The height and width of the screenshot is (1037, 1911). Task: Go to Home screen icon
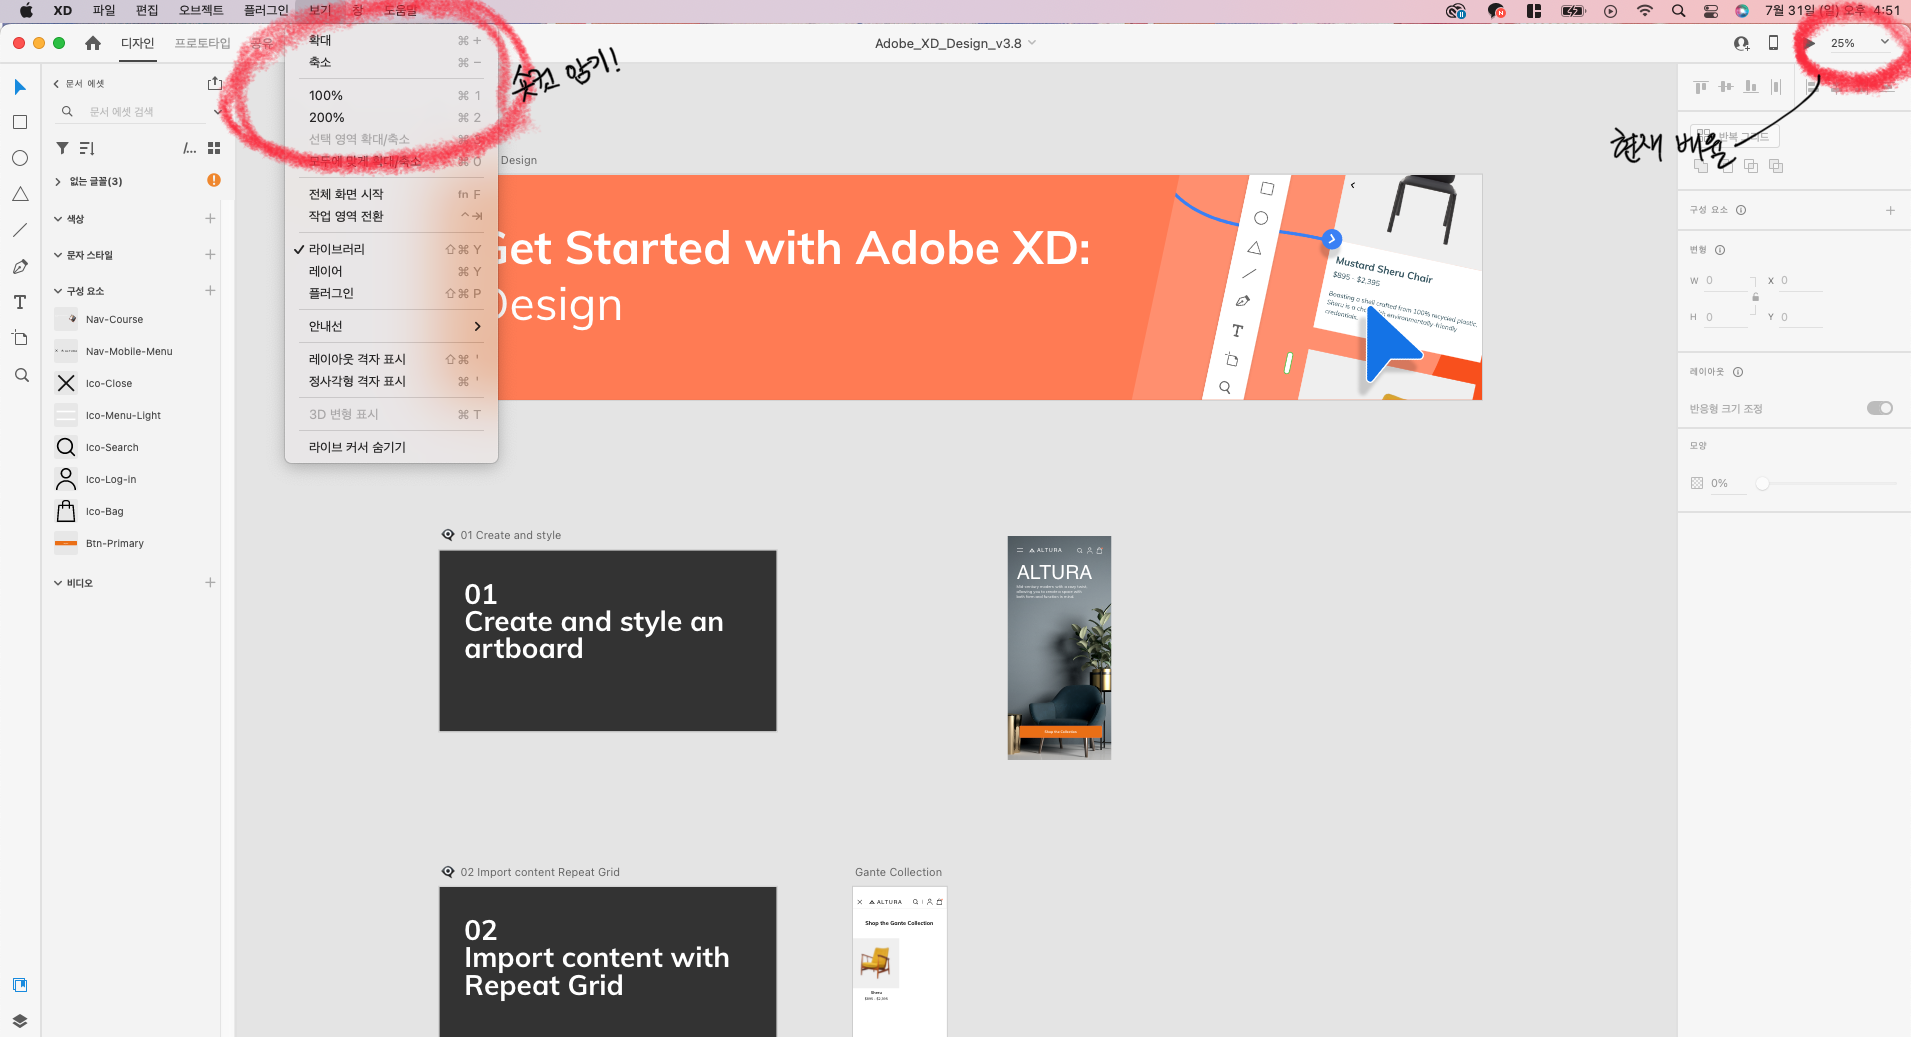point(93,43)
